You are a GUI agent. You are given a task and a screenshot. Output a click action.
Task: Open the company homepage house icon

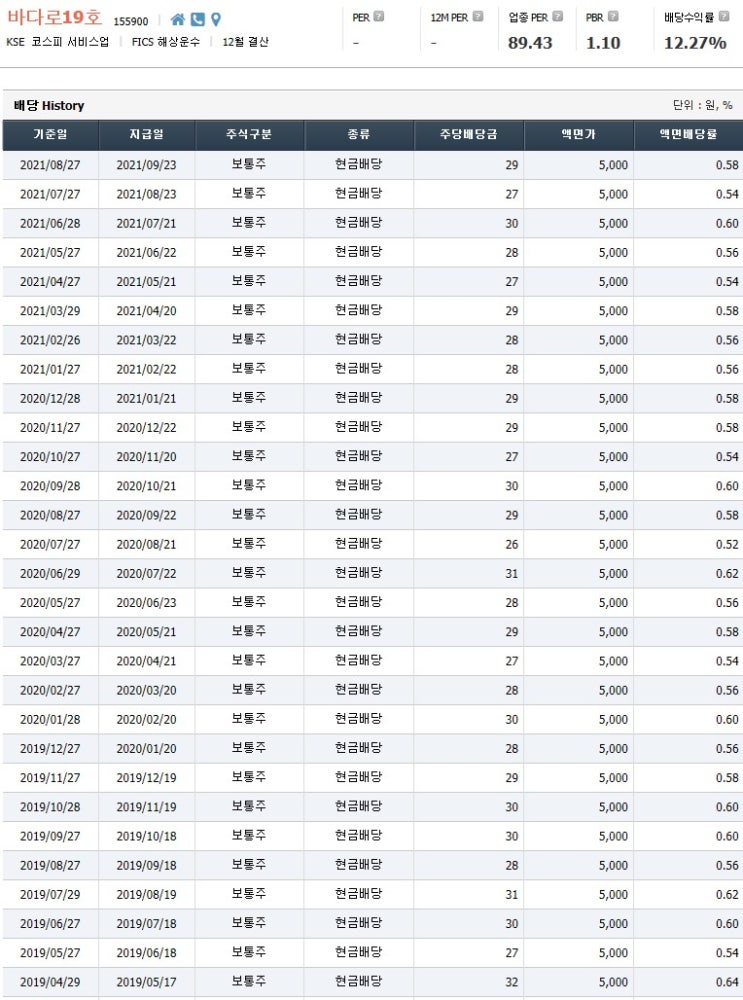pyautogui.click(x=178, y=20)
